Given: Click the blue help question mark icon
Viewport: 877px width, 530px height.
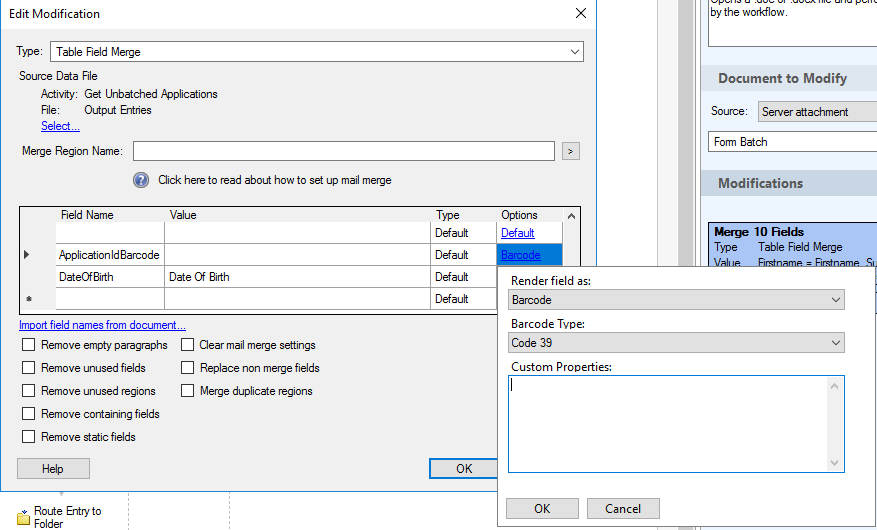Looking at the screenshot, I should coord(142,180).
